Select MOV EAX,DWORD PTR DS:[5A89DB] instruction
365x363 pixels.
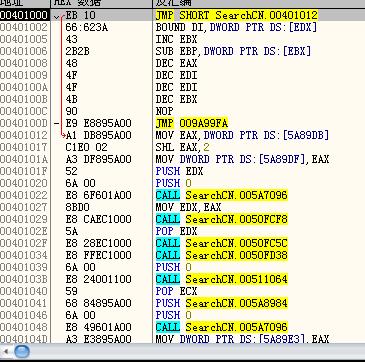242,135
